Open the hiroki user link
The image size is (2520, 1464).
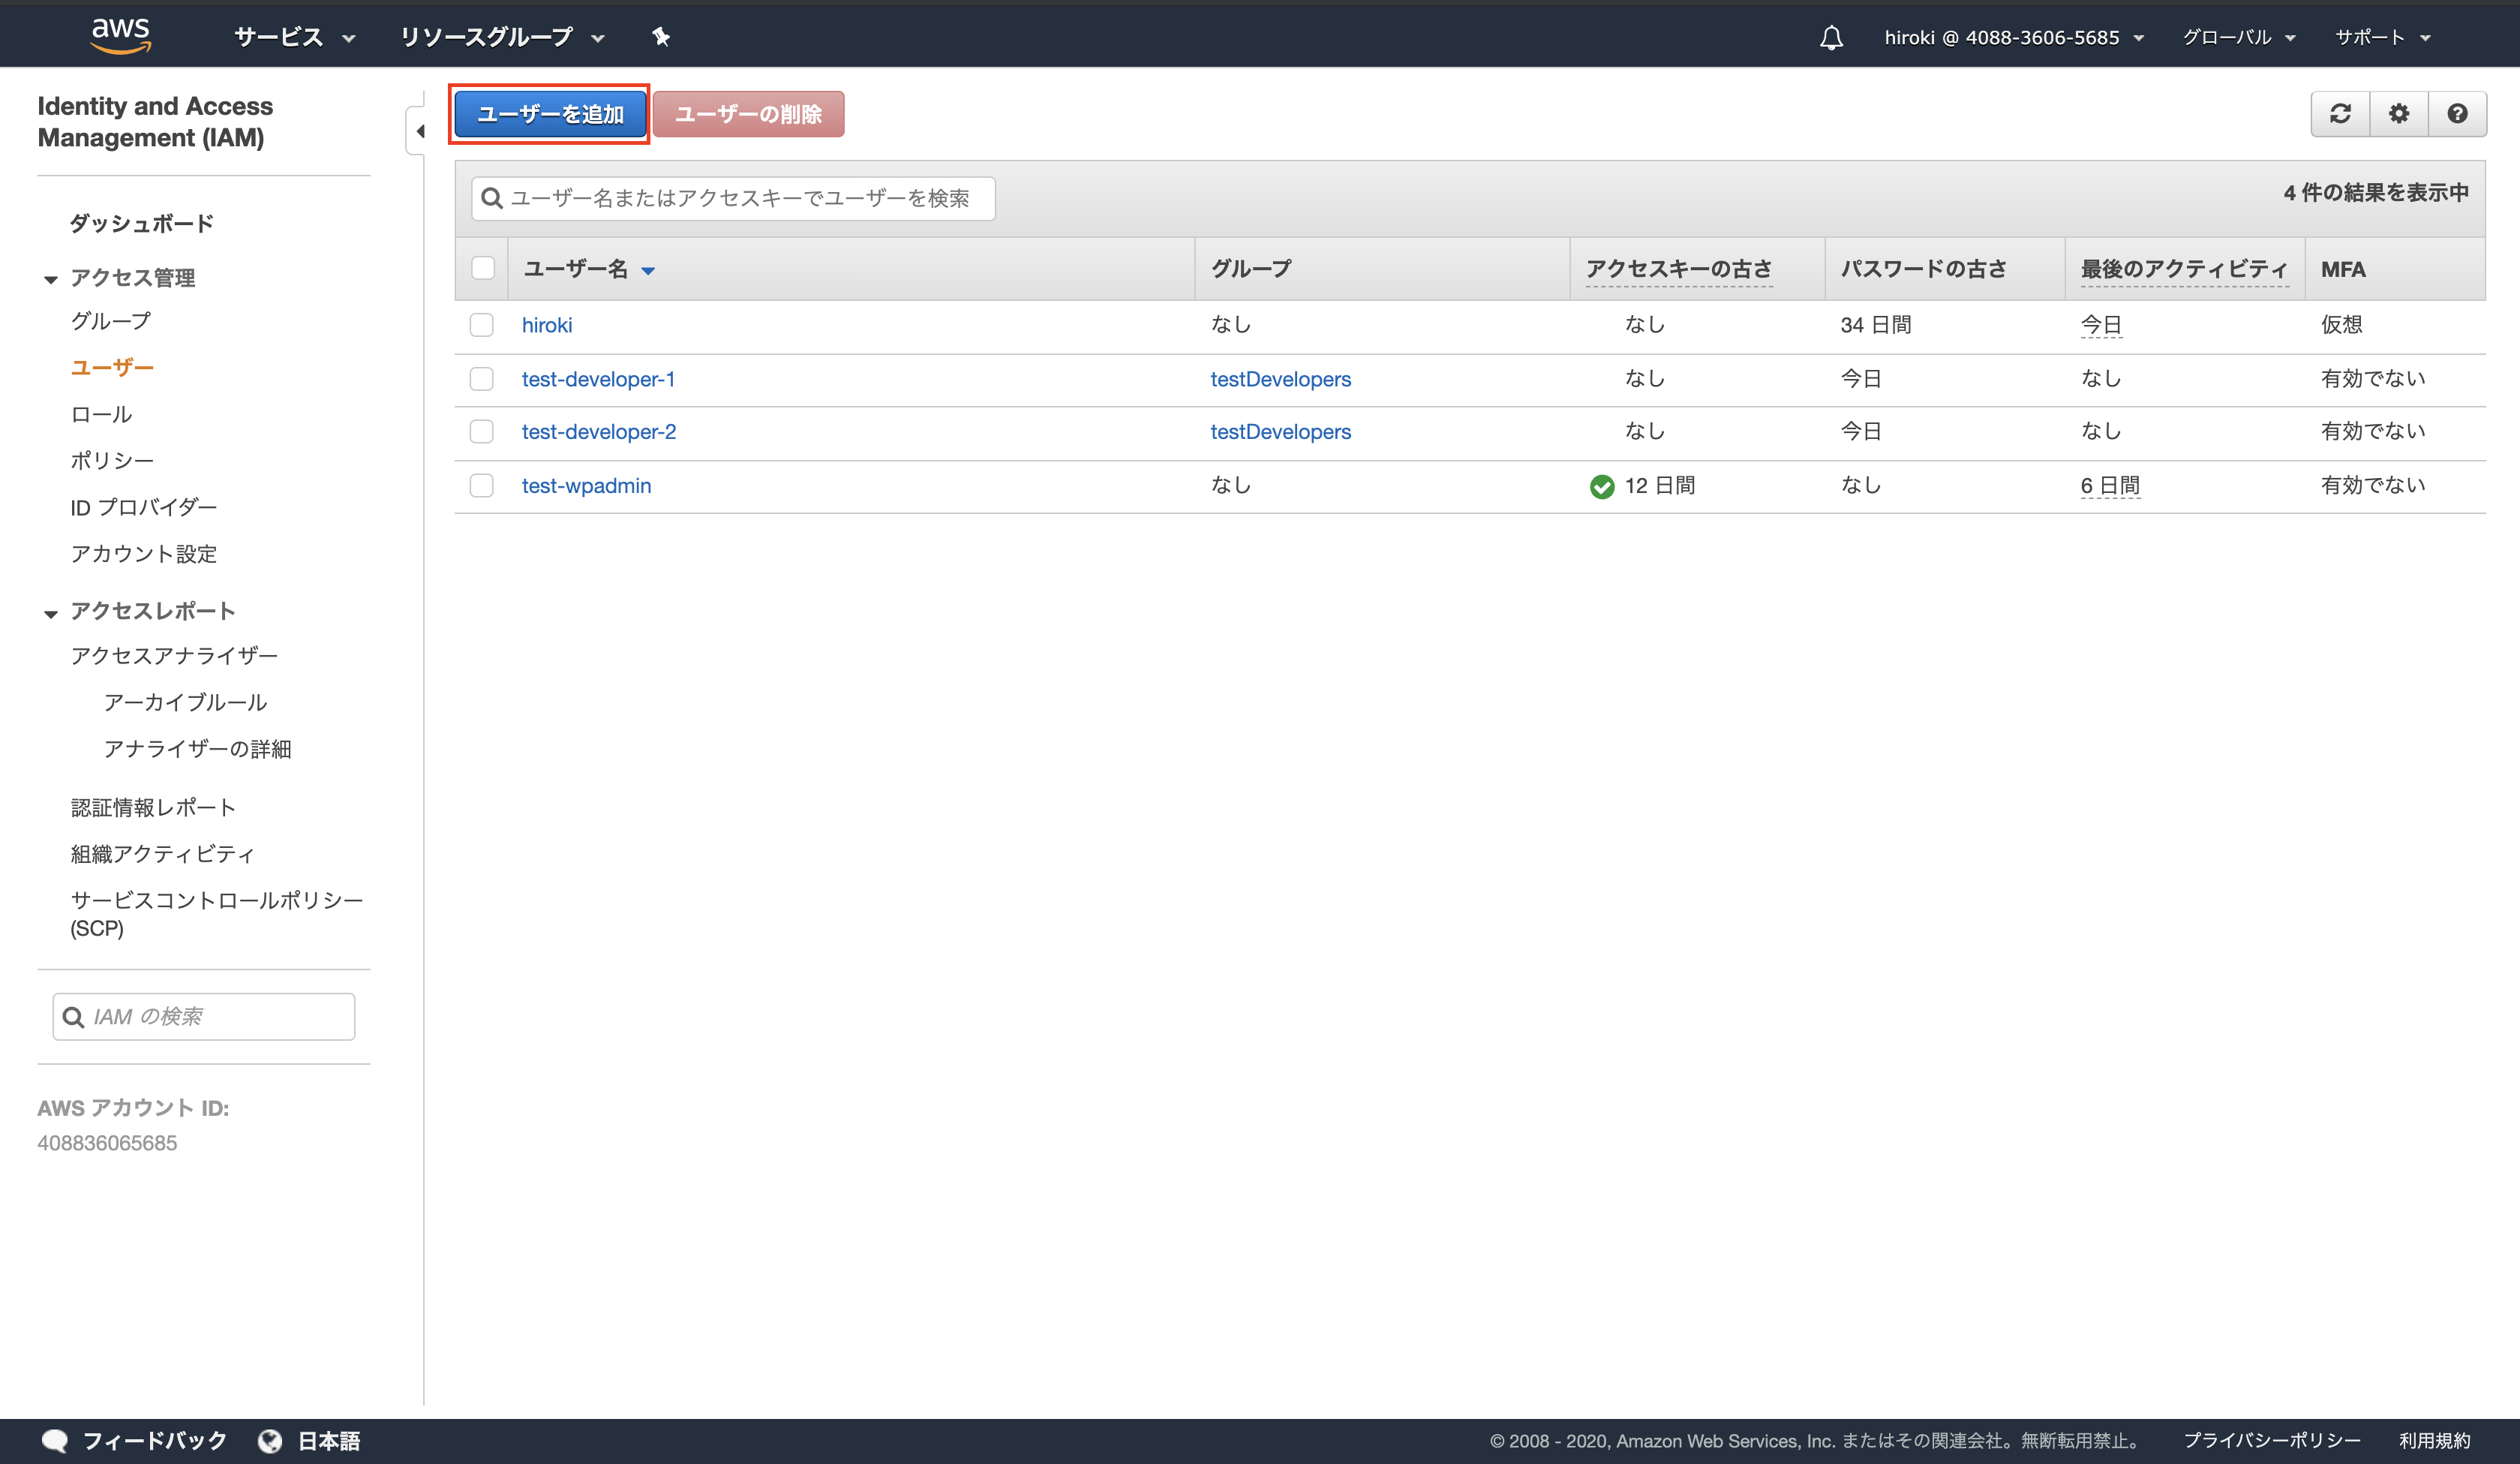click(547, 325)
